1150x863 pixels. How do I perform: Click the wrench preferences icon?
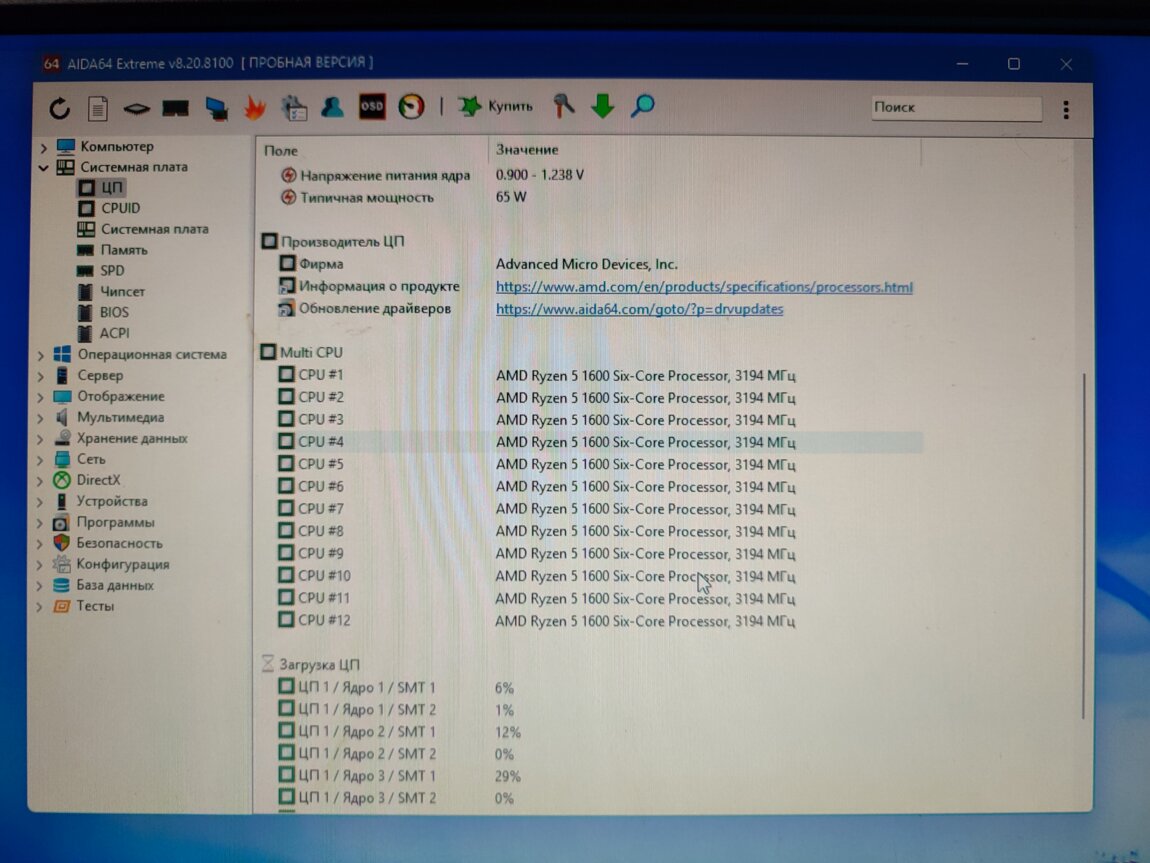coord(564,105)
